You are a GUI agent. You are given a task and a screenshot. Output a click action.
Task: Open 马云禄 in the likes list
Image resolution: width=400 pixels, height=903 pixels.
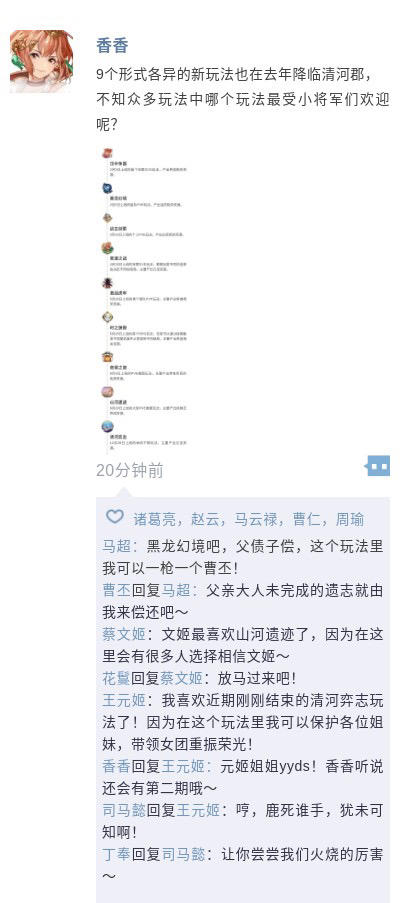tap(256, 519)
